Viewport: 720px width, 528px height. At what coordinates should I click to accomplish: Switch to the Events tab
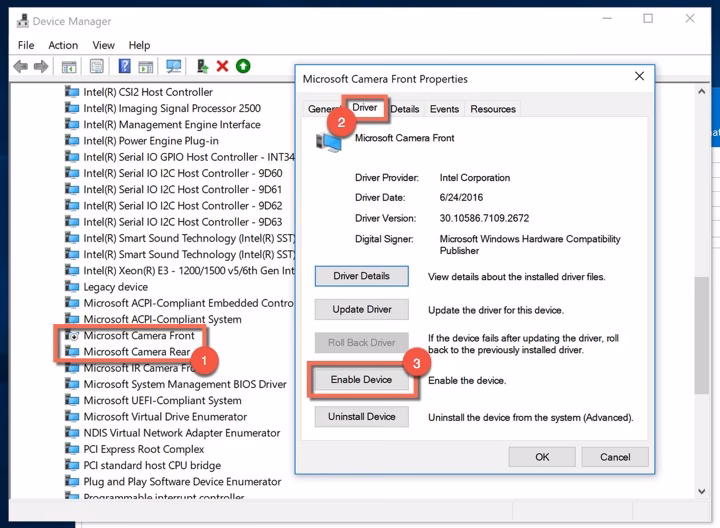point(444,109)
